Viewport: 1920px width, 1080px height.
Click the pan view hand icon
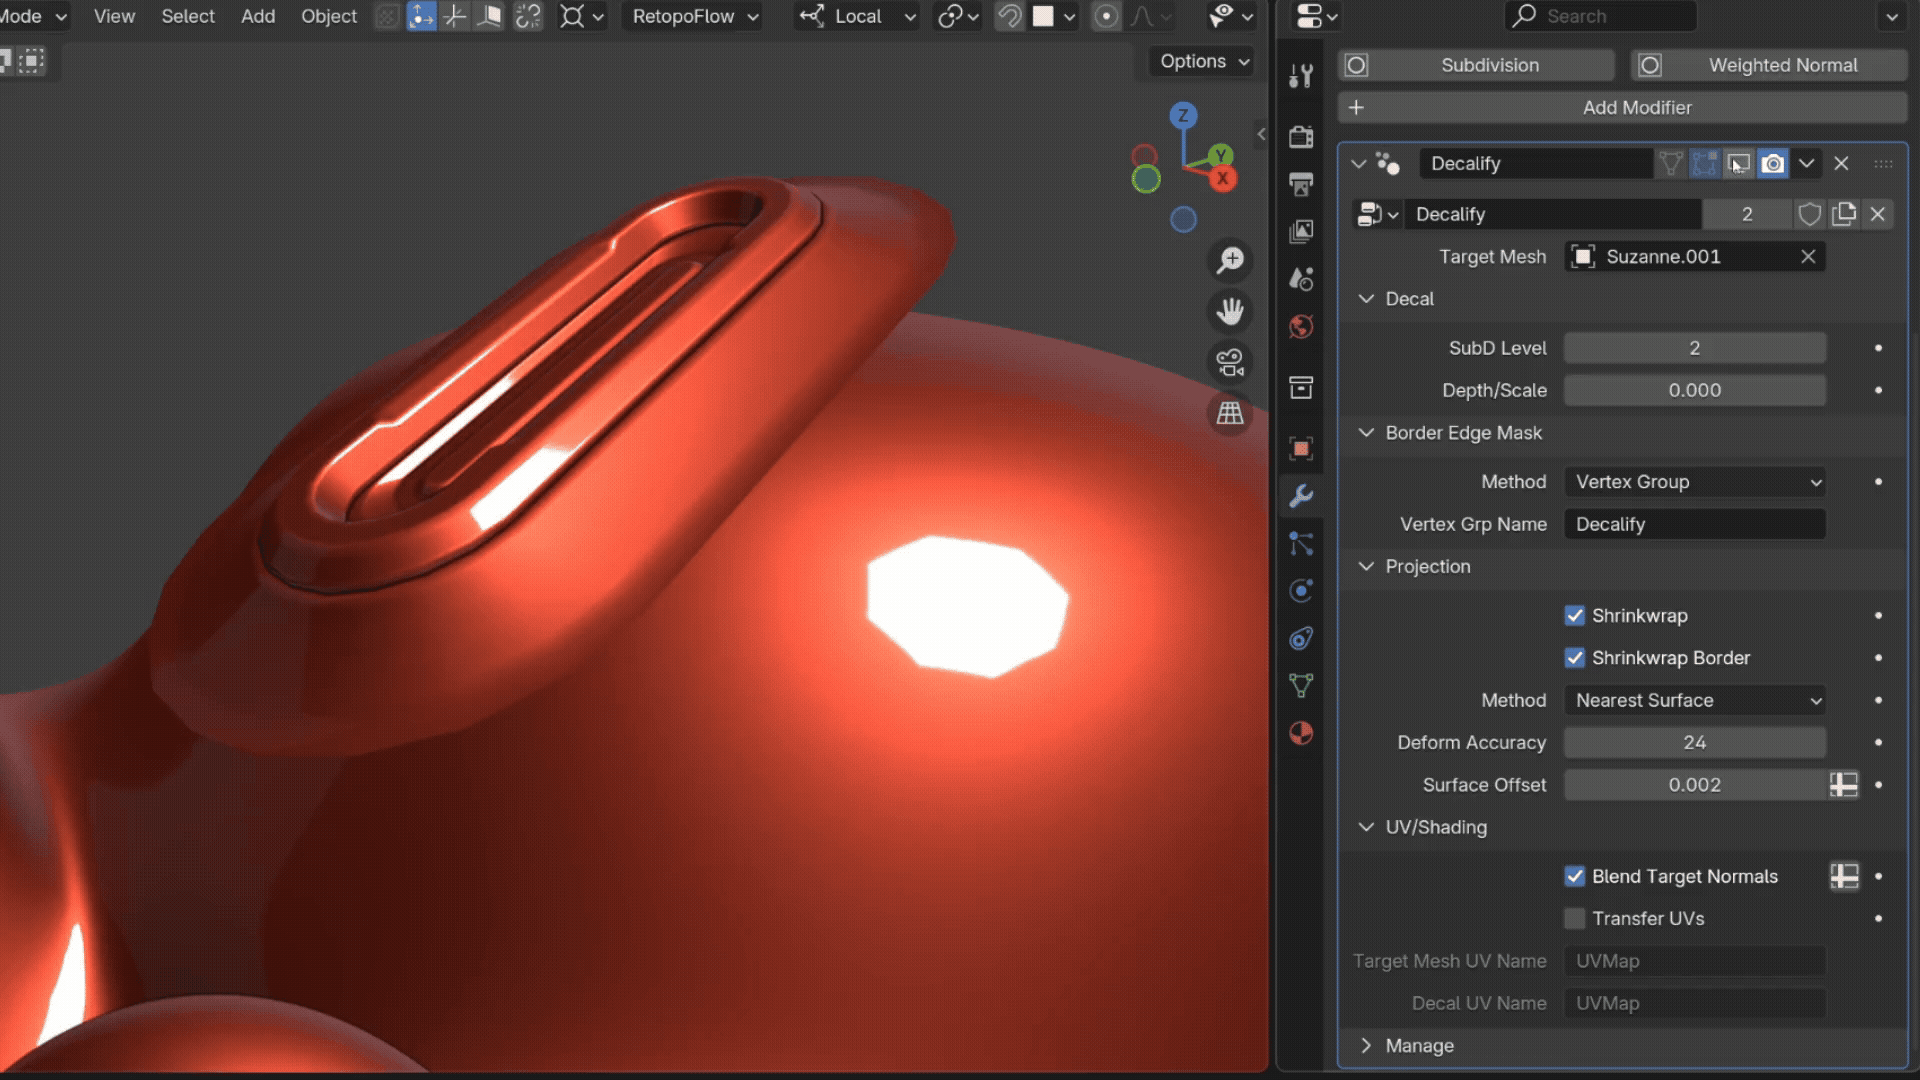pos(1230,312)
